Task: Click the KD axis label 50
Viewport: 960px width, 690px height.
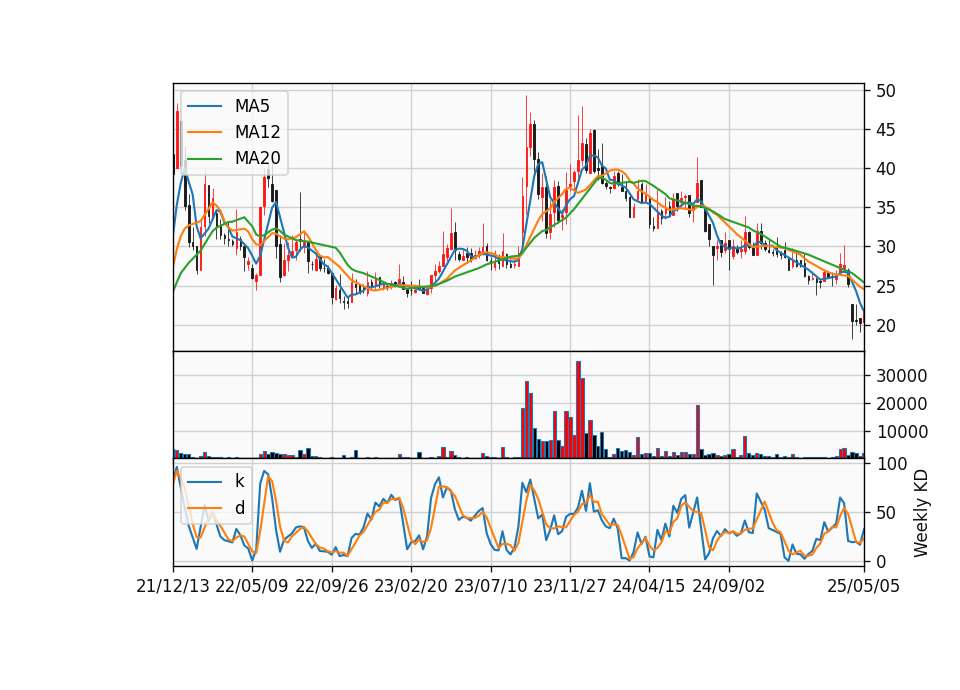Action: click(886, 513)
